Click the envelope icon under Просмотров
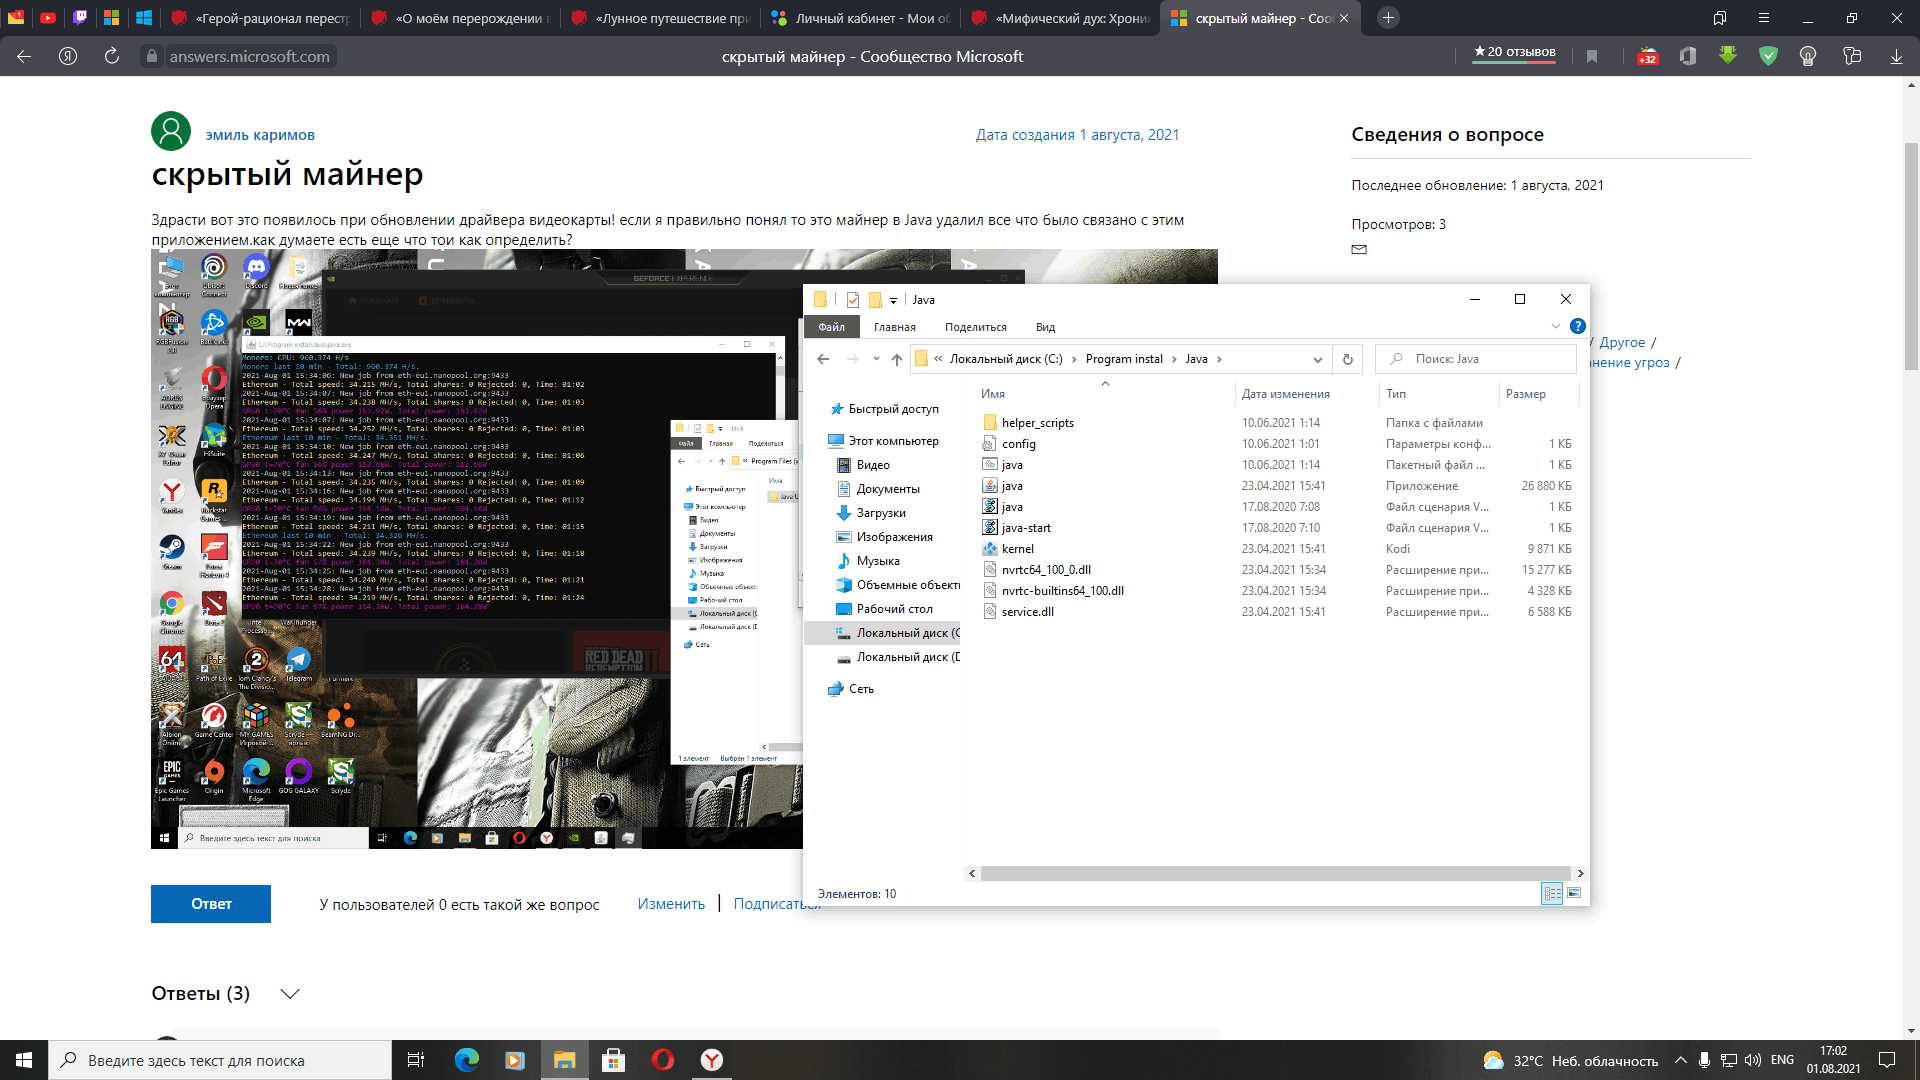The image size is (1920, 1080). click(1359, 250)
